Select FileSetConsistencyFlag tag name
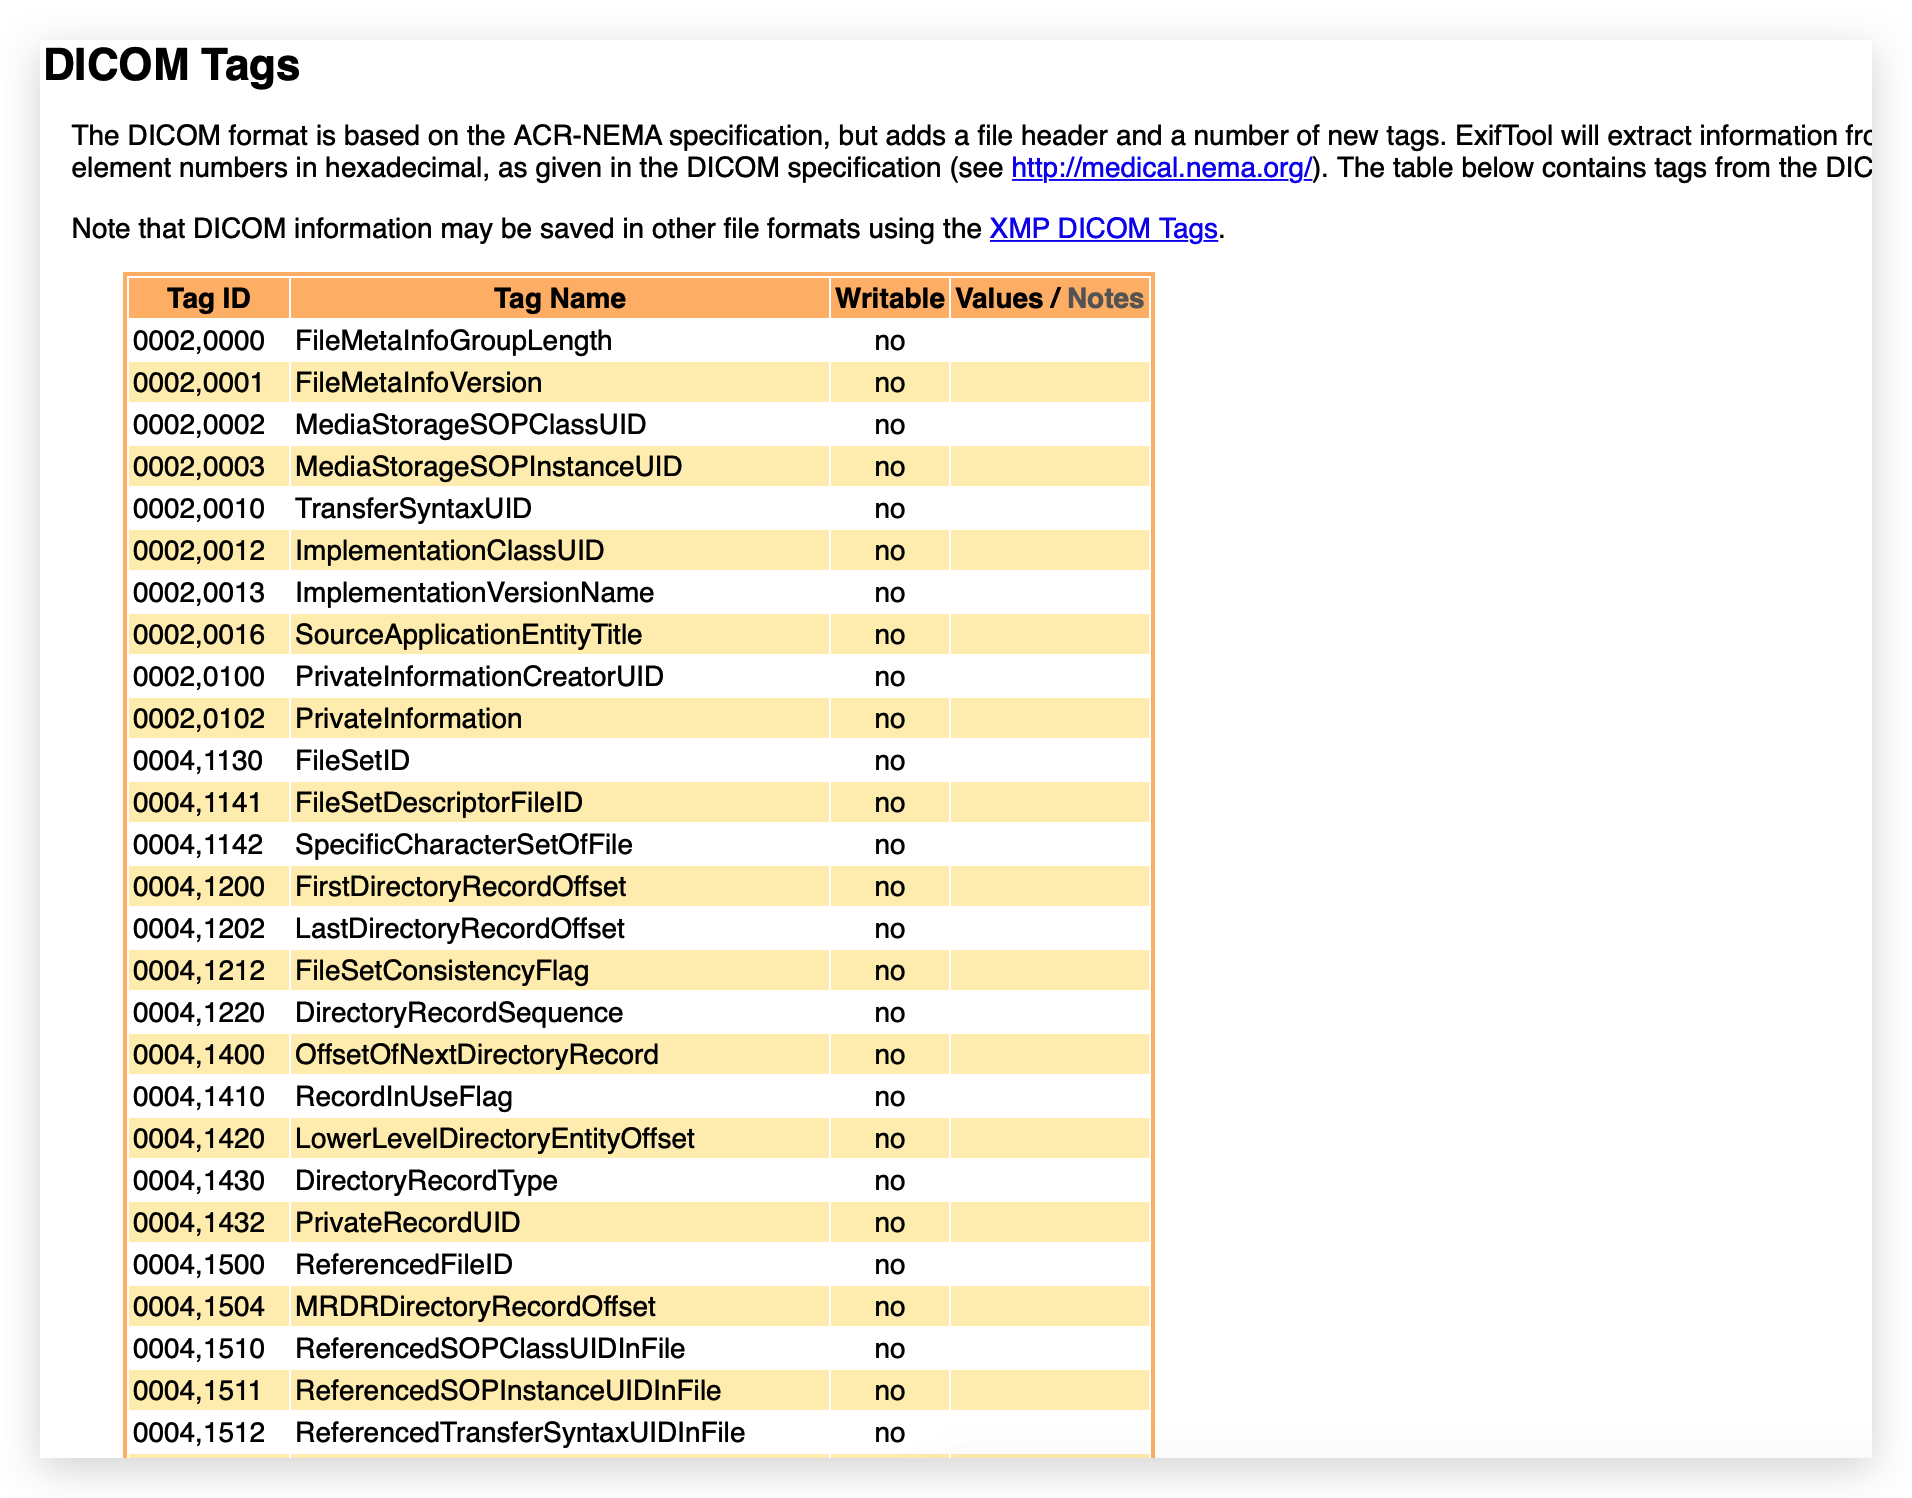Image resolution: width=1912 pixels, height=1498 pixels. (x=442, y=971)
